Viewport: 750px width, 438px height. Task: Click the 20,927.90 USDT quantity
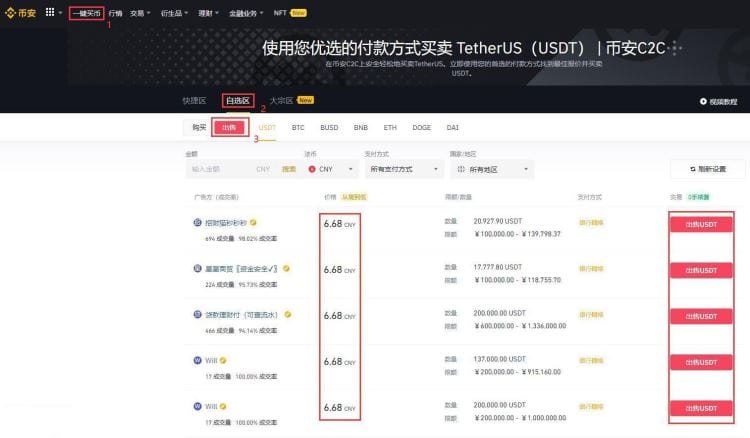[497, 221]
